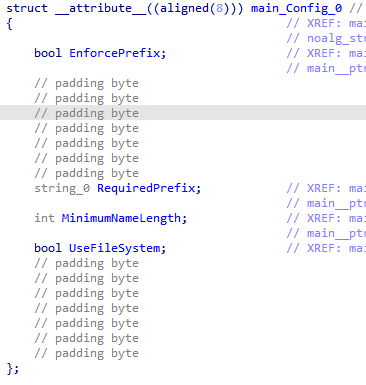Click the closing "};" of the struct

coord(13,369)
